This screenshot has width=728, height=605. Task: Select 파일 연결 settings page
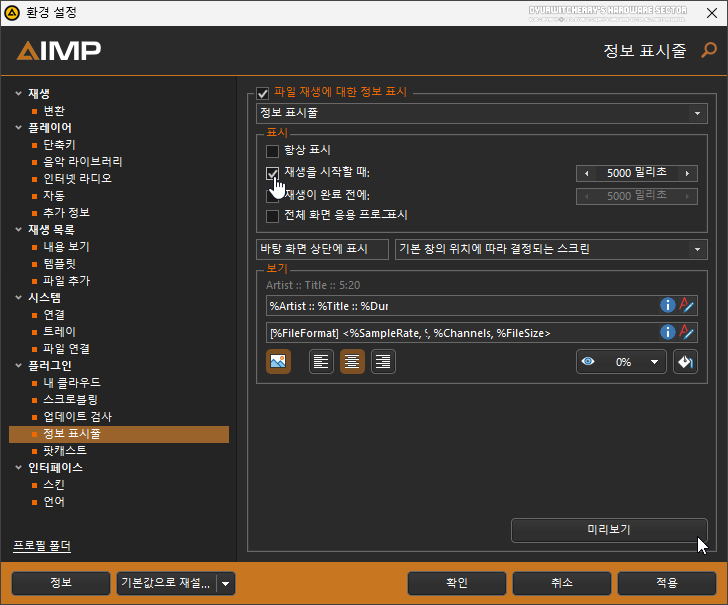pos(66,348)
